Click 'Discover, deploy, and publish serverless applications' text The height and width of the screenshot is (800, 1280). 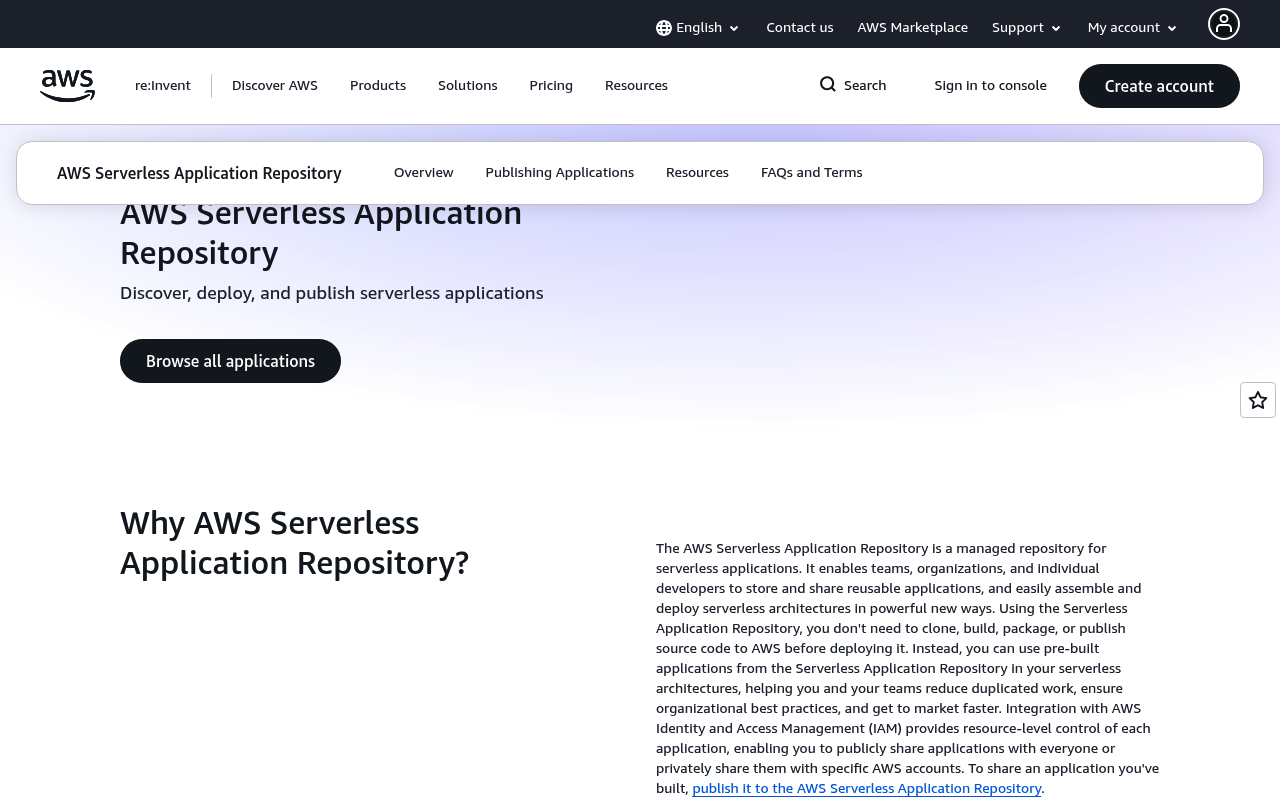[x=332, y=293]
